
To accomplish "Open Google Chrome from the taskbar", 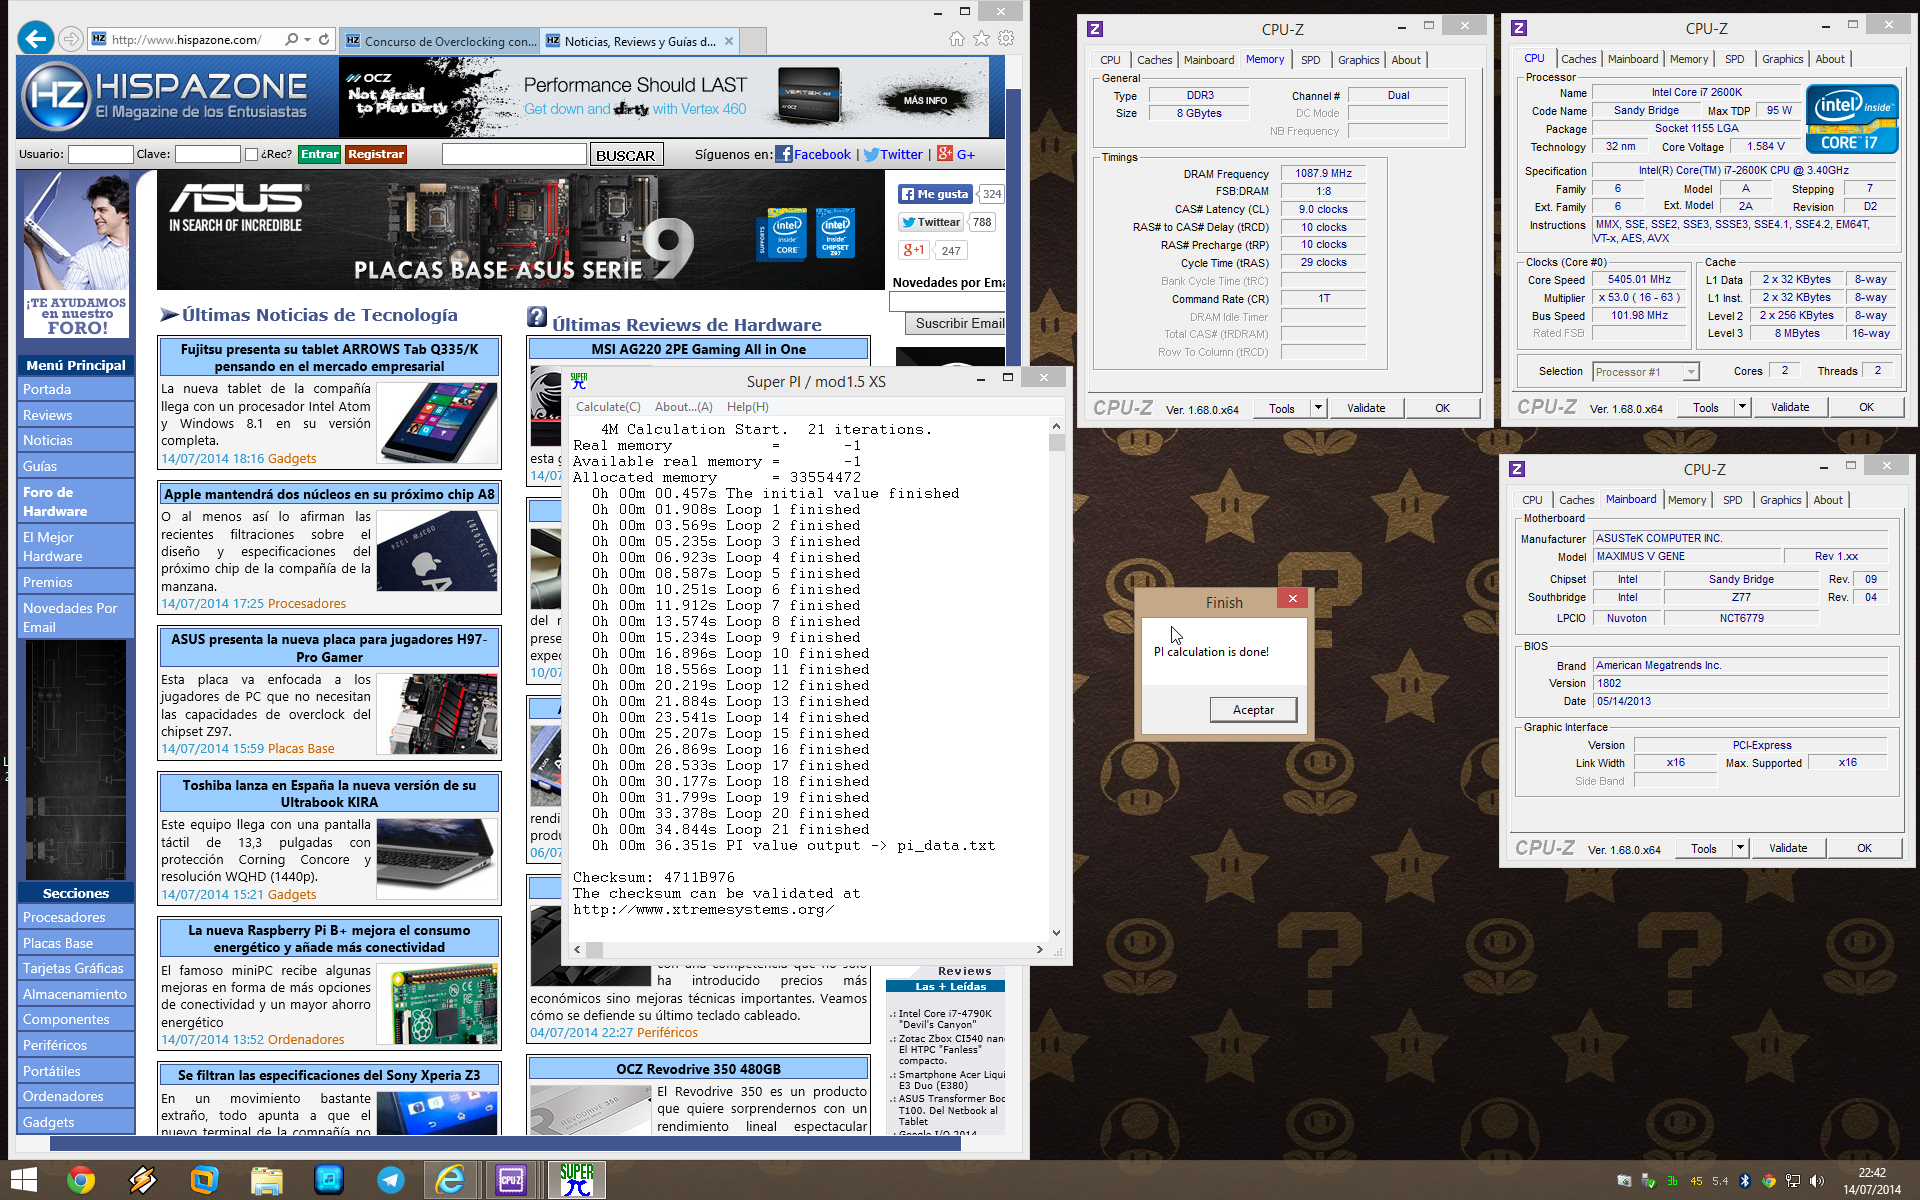I will [x=81, y=1180].
